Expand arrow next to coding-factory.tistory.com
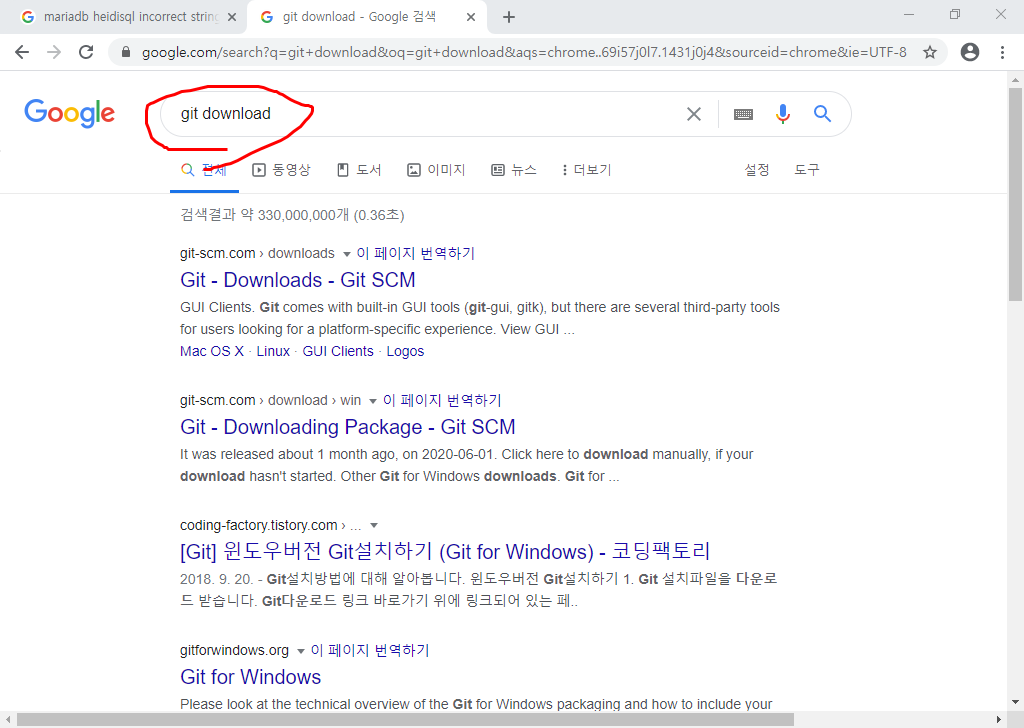 374,526
